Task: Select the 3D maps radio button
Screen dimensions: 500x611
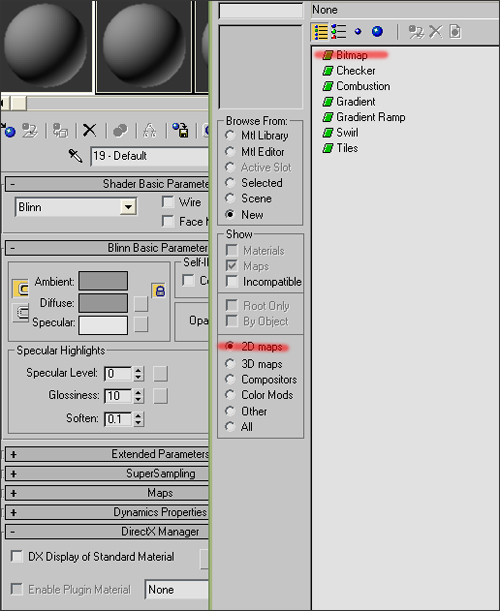Action: click(x=230, y=364)
